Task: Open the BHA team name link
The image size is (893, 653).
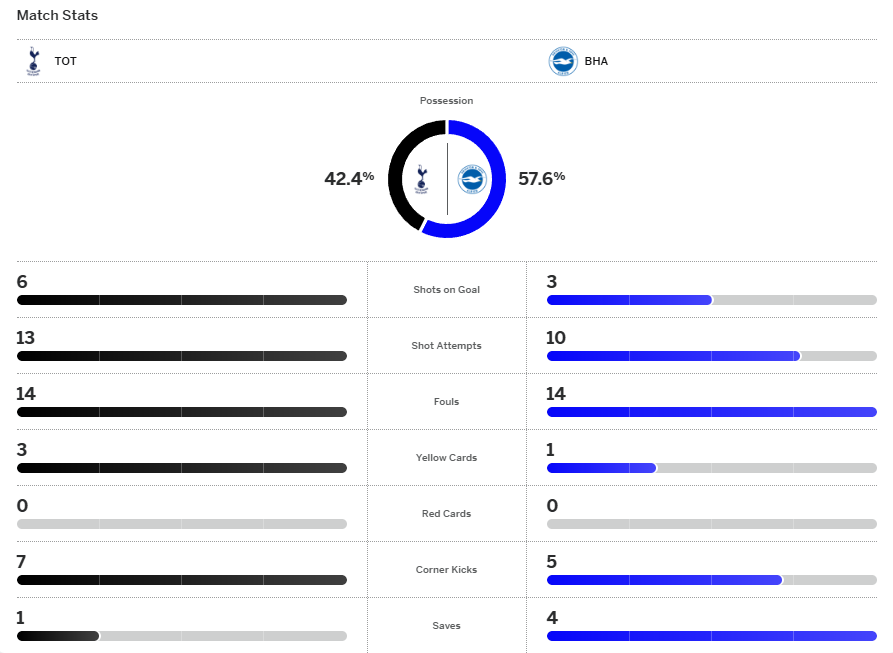Action: pyautogui.click(x=596, y=61)
